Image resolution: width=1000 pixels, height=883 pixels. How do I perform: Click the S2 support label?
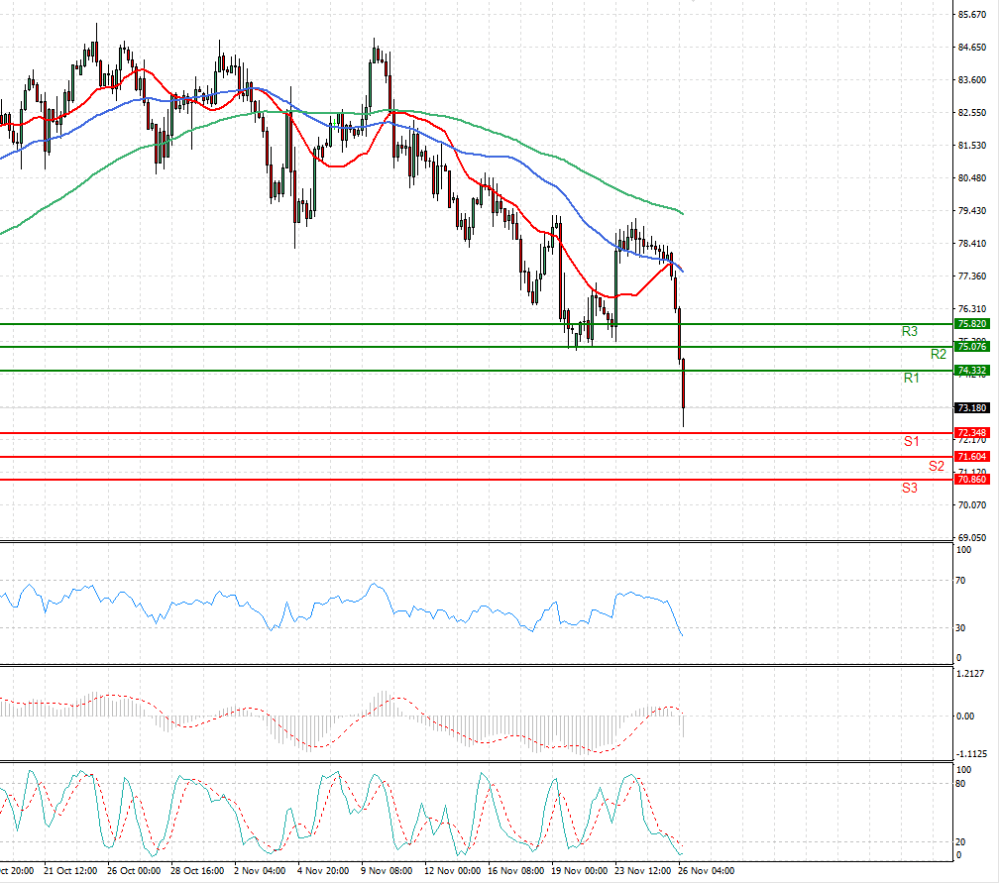(936, 466)
